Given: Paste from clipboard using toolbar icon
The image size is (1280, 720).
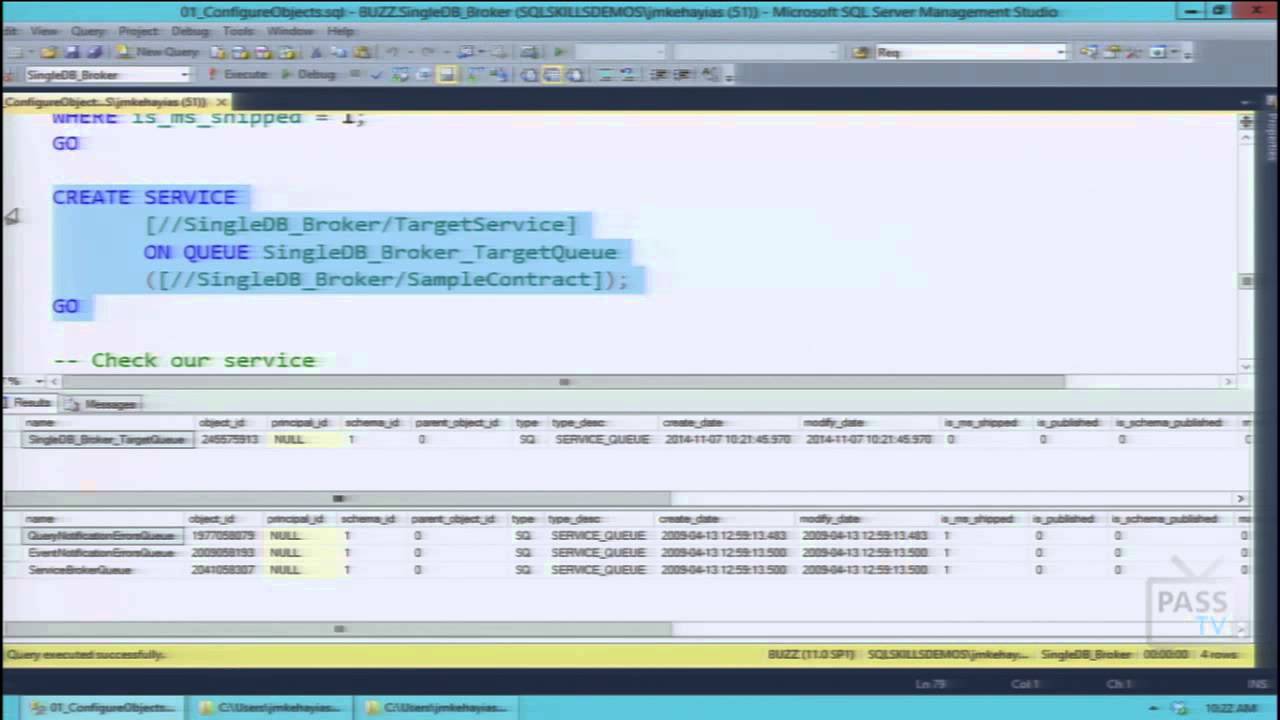Looking at the screenshot, I should point(362,52).
